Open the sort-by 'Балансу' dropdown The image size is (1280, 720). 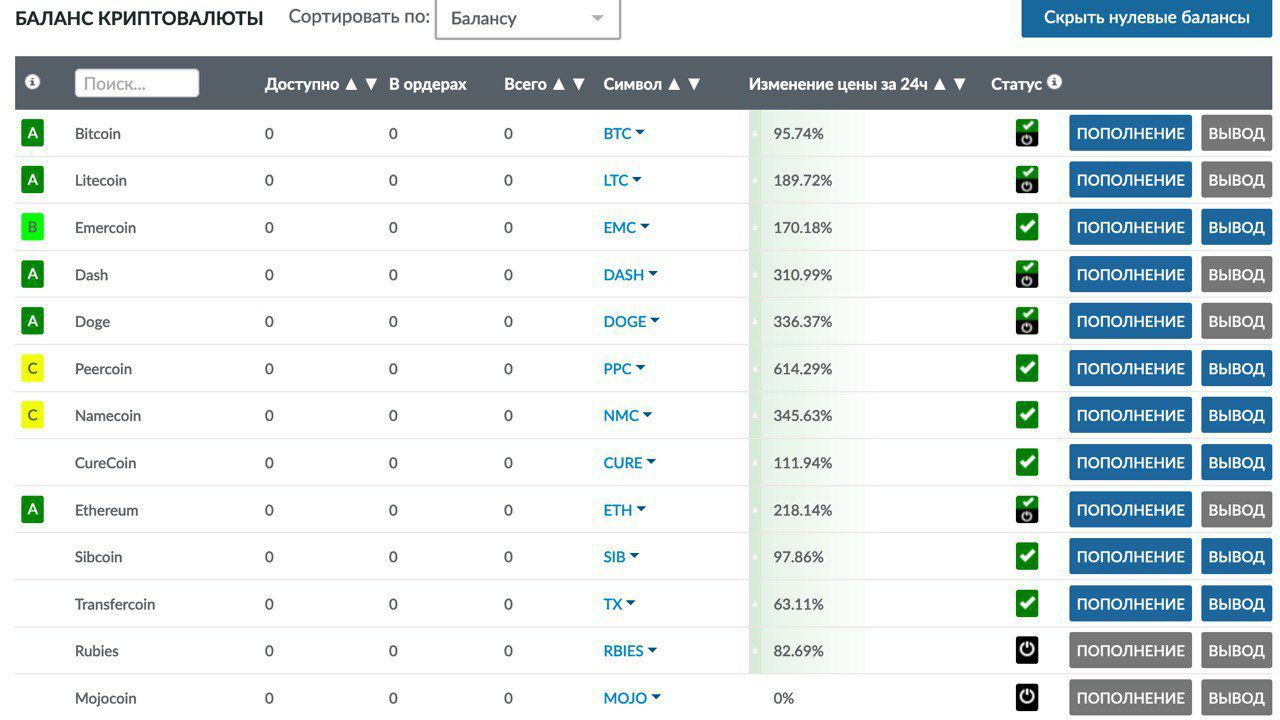528,18
